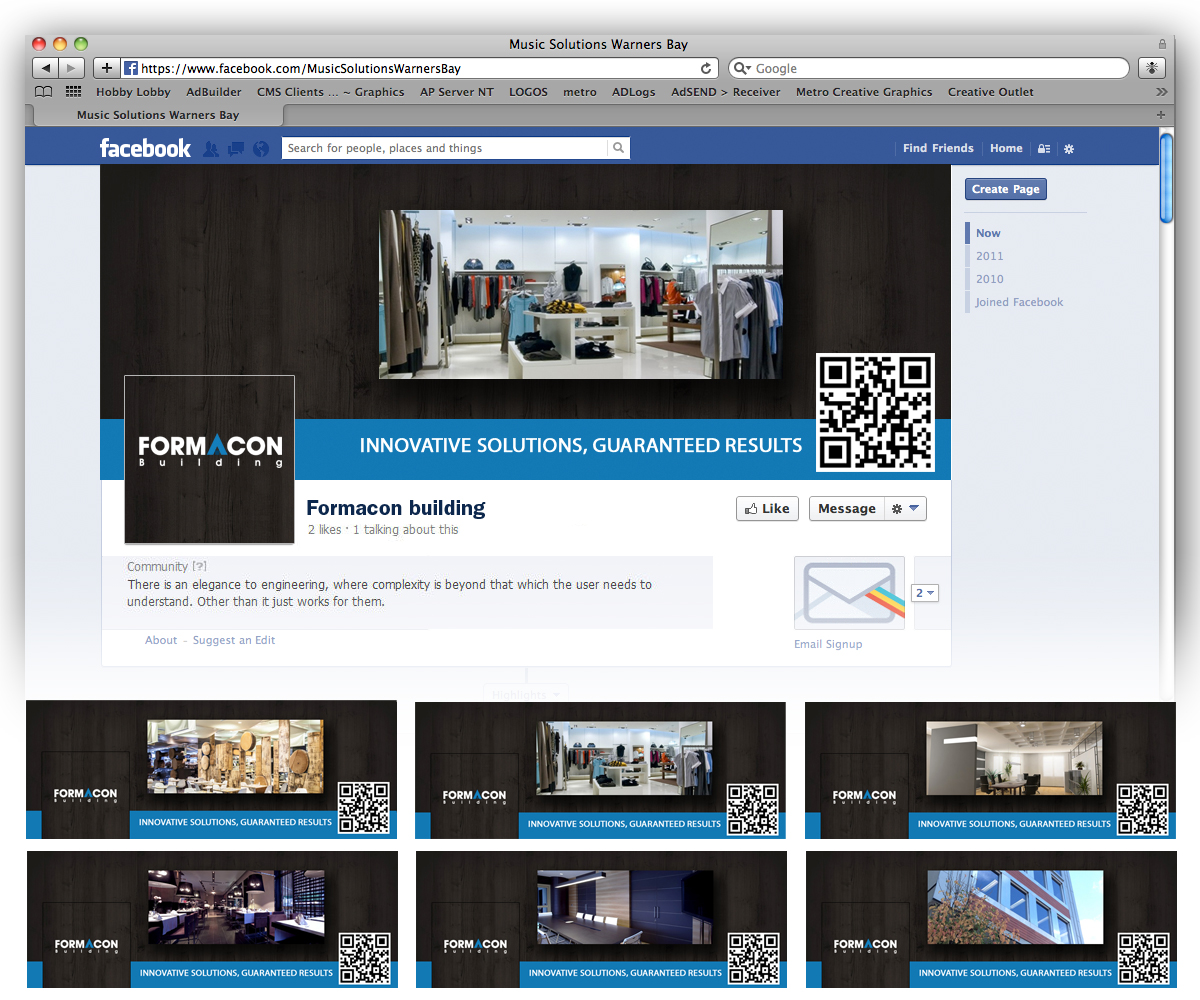The image size is (1200, 1000).
Task: Open ADLogs bookmark
Action: pos(634,92)
